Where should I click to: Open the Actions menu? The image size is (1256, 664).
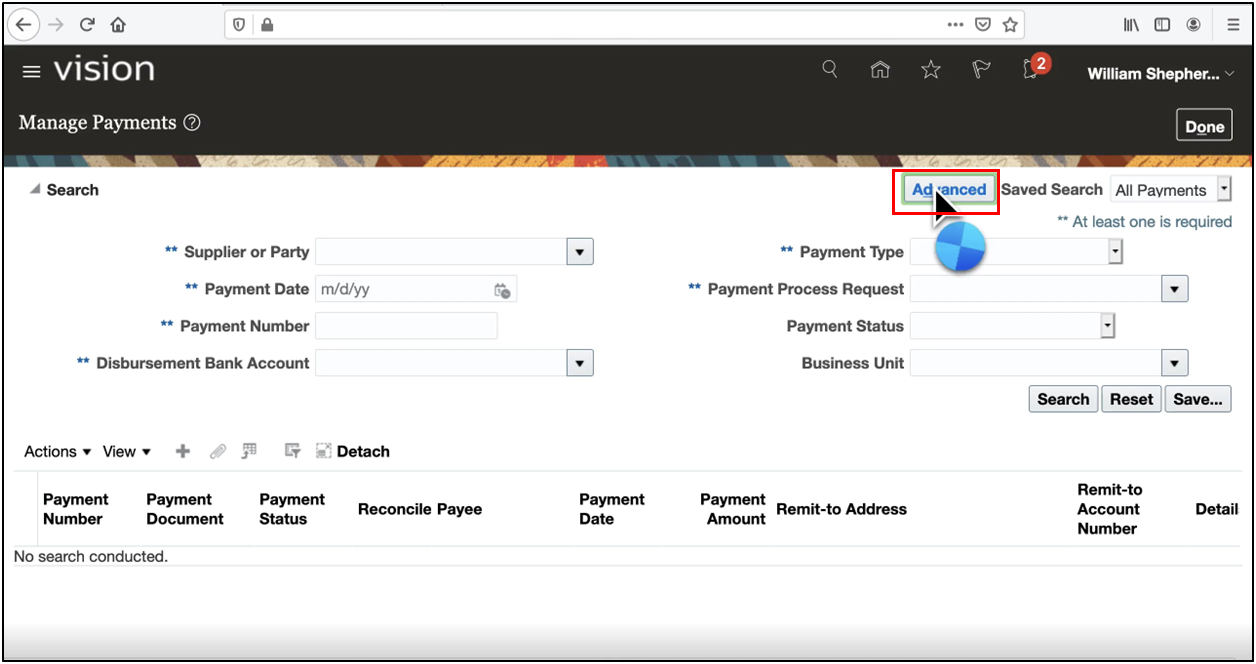click(x=57, y=452)
